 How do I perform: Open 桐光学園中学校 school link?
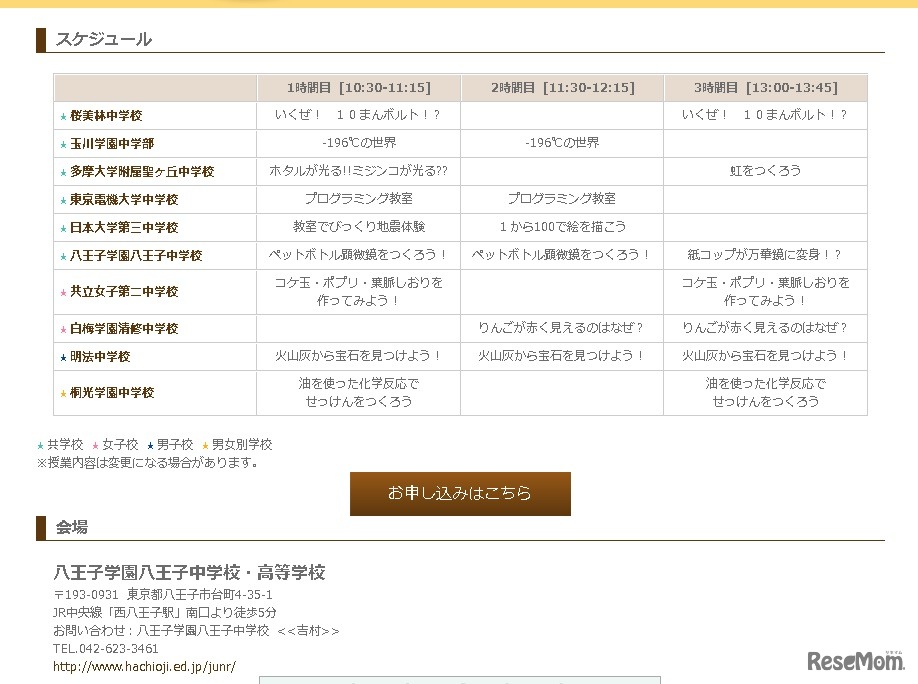112,393
